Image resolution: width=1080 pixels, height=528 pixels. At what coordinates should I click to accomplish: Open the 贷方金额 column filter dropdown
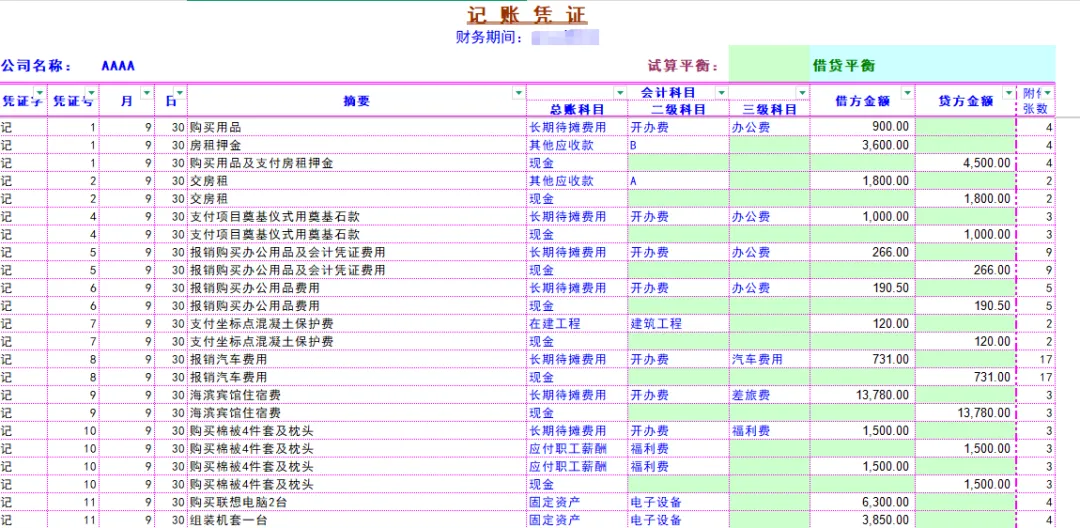(x=1008, y=92)
